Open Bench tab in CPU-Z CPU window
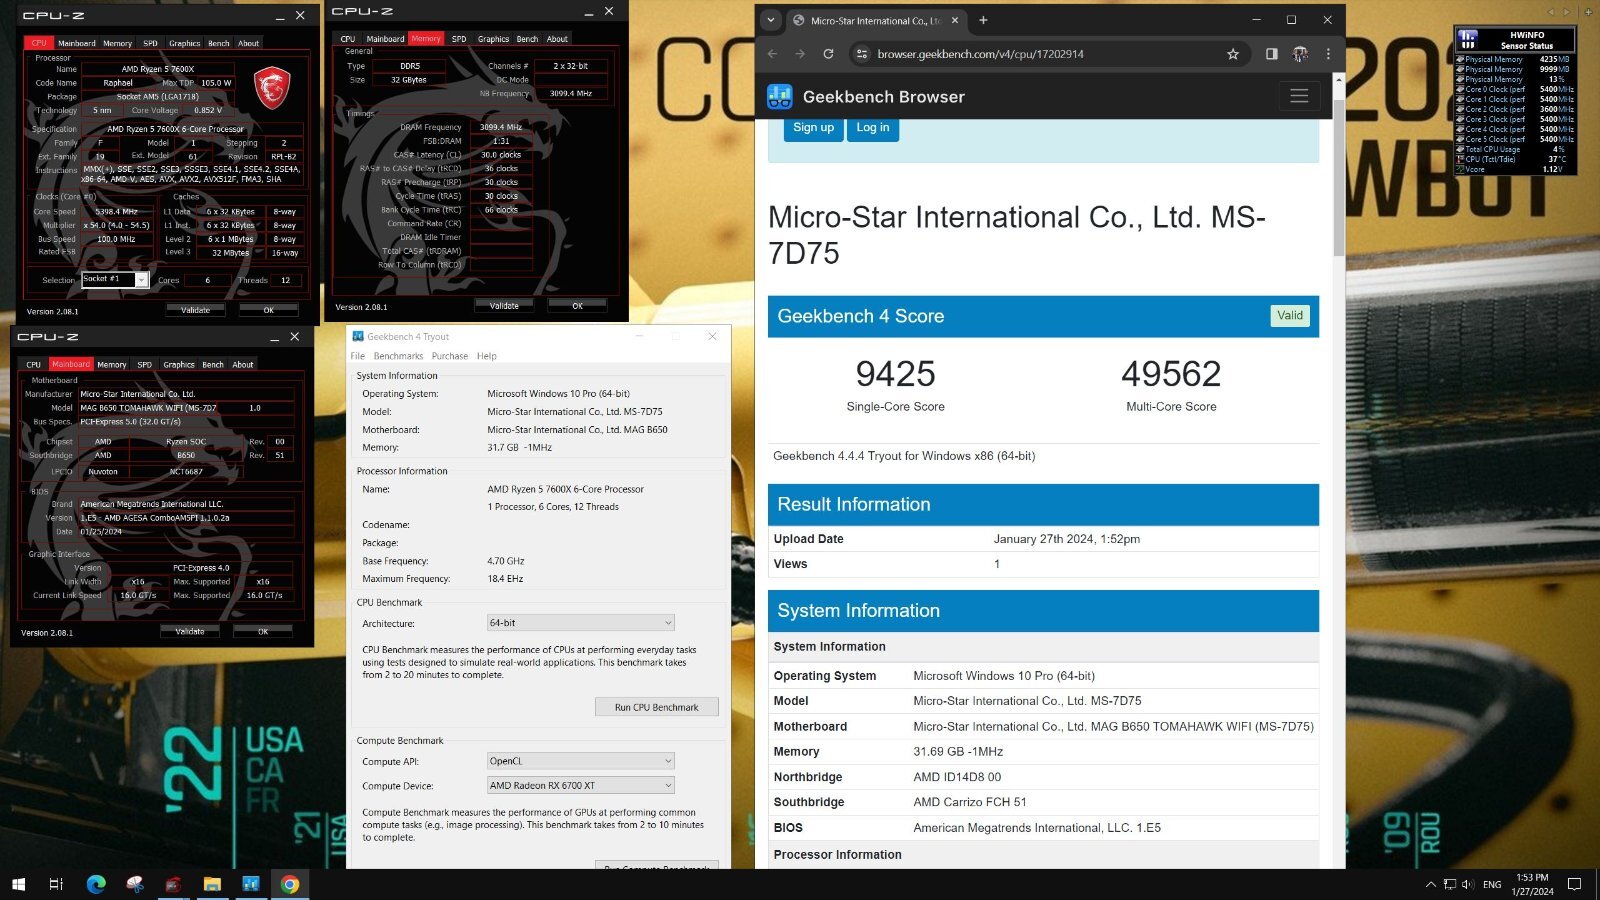Viewport: 1600px width, 900px height. click(219, 43)
